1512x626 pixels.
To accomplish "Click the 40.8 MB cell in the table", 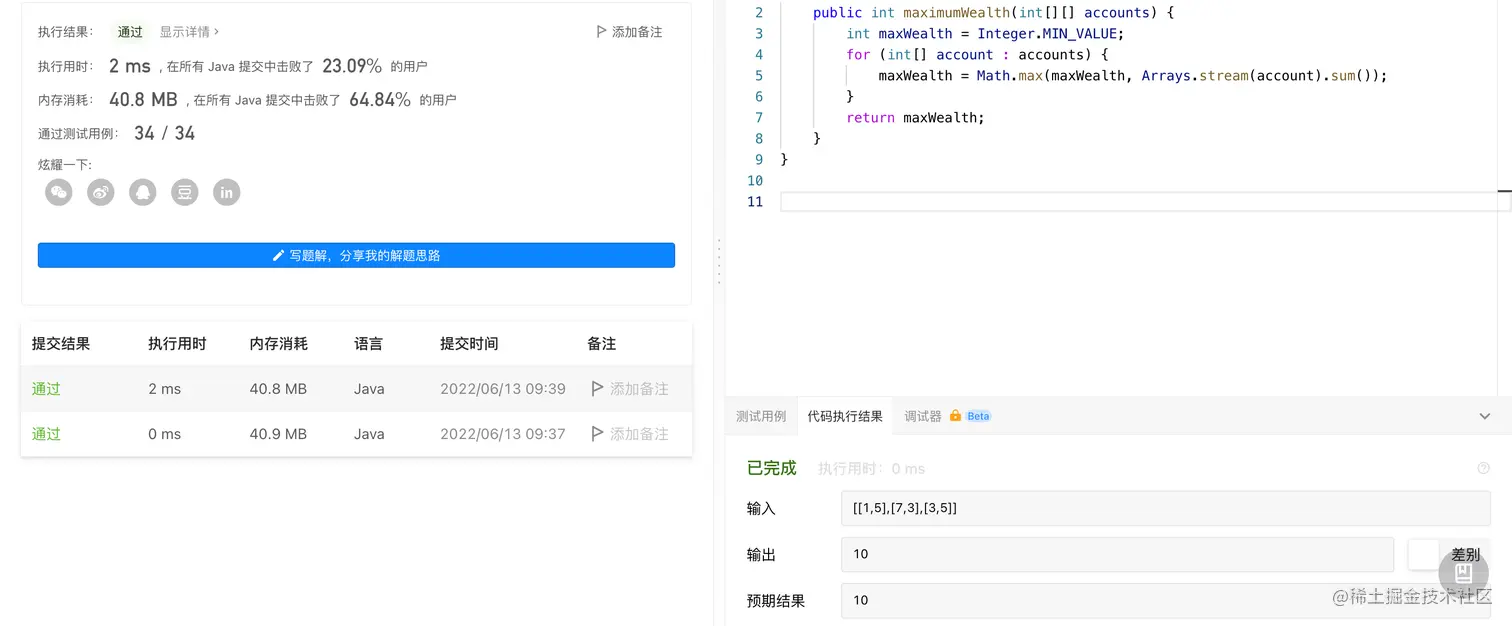I will pyautogui.click(x=278, y=389).
